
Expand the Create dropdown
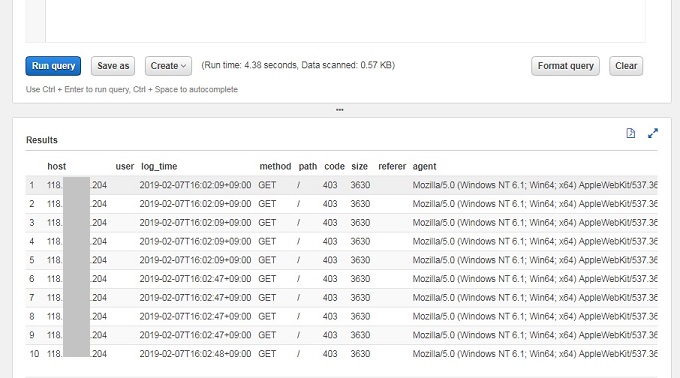[x=168, y=66]
